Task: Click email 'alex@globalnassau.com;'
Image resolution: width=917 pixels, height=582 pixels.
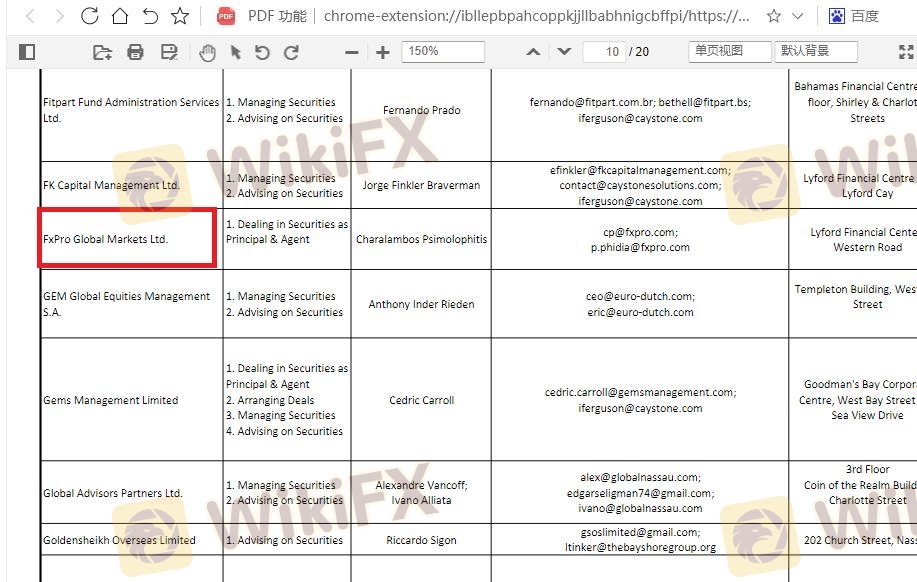Action: click(640, 477)
